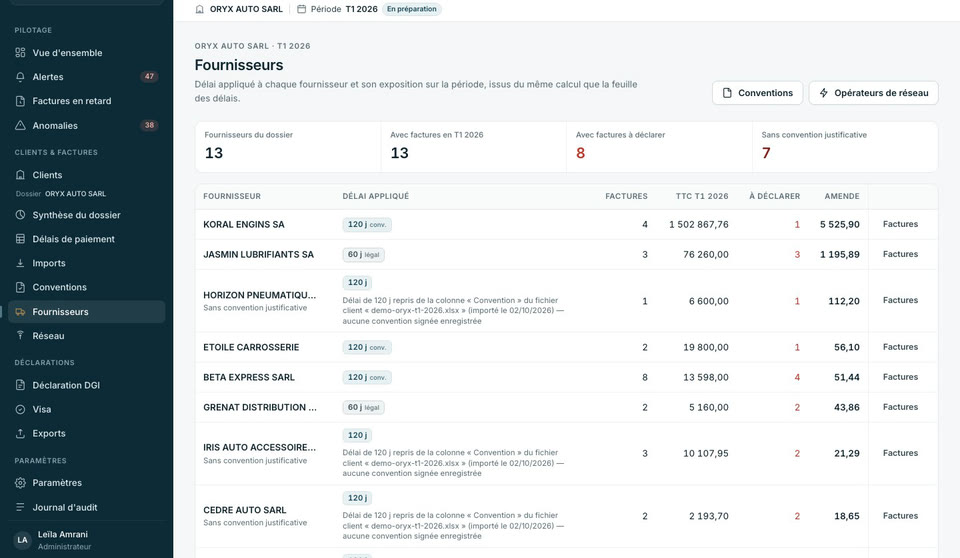Click the Clients building icon
The image size is (960, 558).
click(x=20, y=175)
